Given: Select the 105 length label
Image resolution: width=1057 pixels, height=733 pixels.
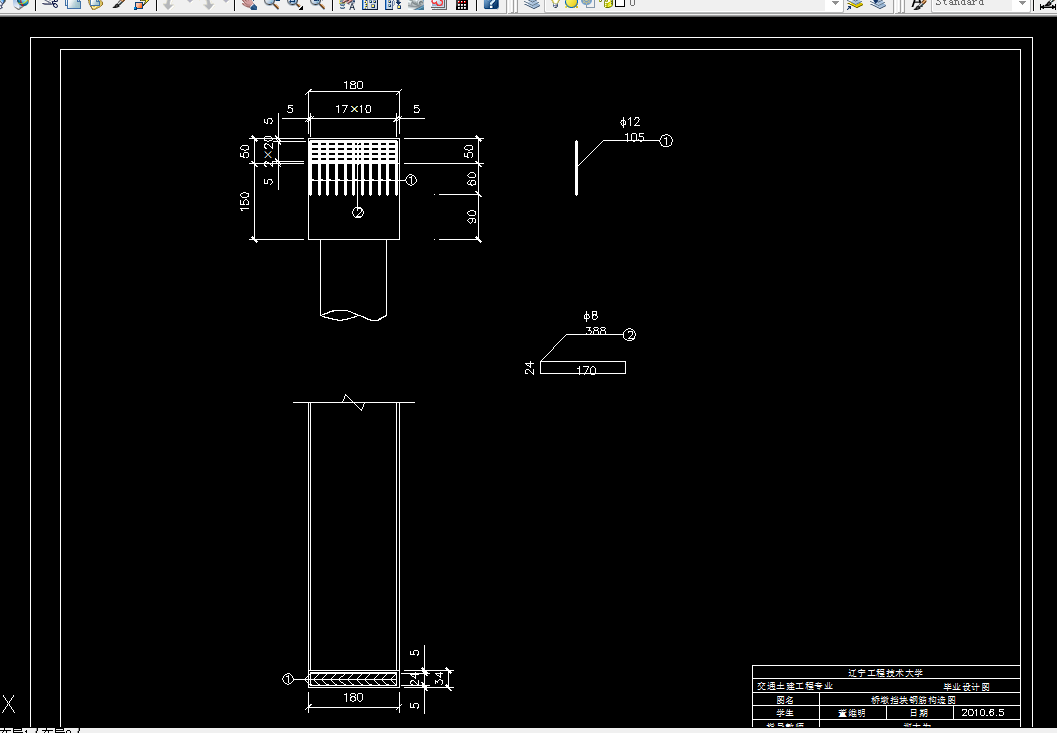Looking at the screenshot, I should click(634, 137).
